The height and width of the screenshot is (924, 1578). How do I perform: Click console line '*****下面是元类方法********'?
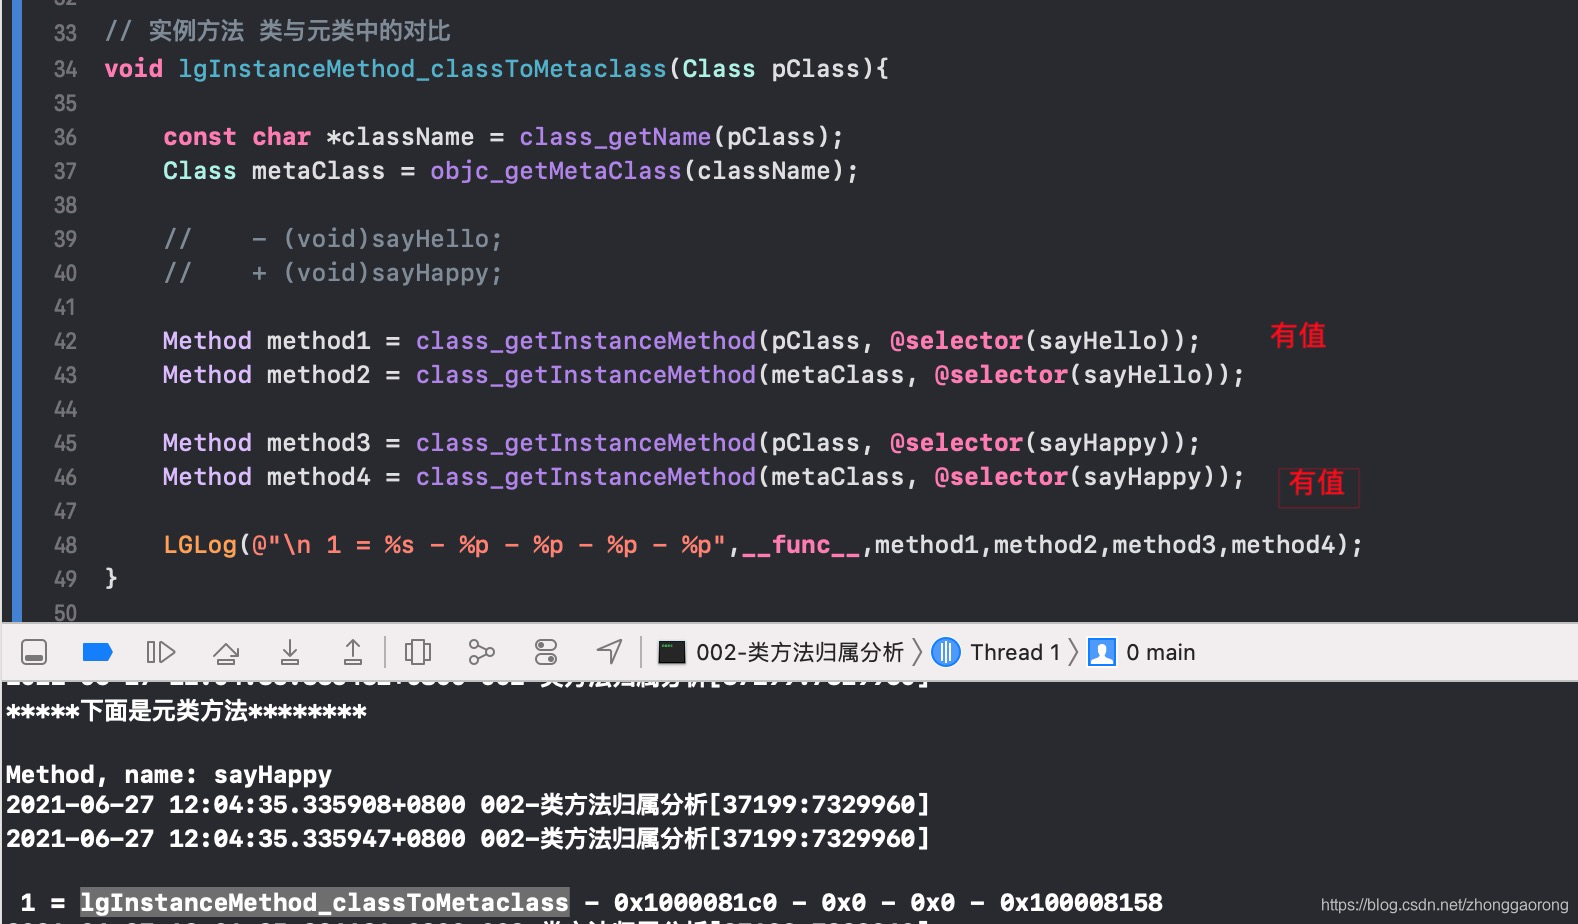[x=186, y=712]
